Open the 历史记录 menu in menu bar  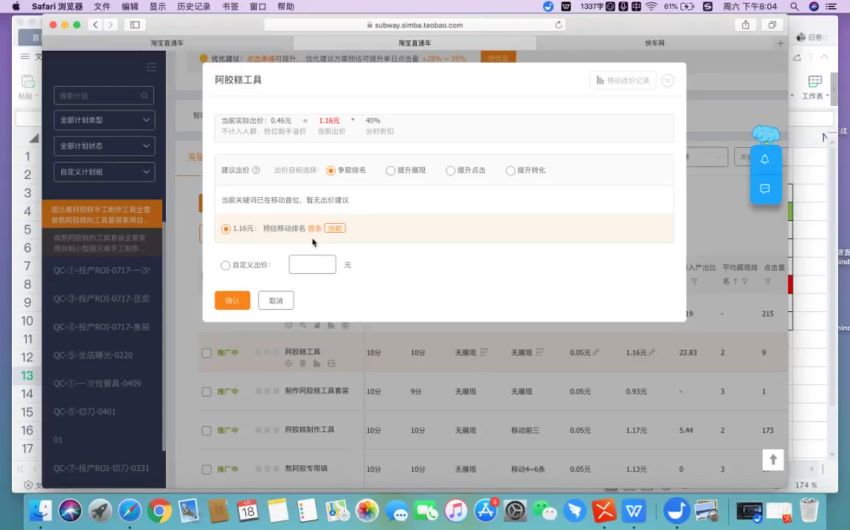coord(194,7)
